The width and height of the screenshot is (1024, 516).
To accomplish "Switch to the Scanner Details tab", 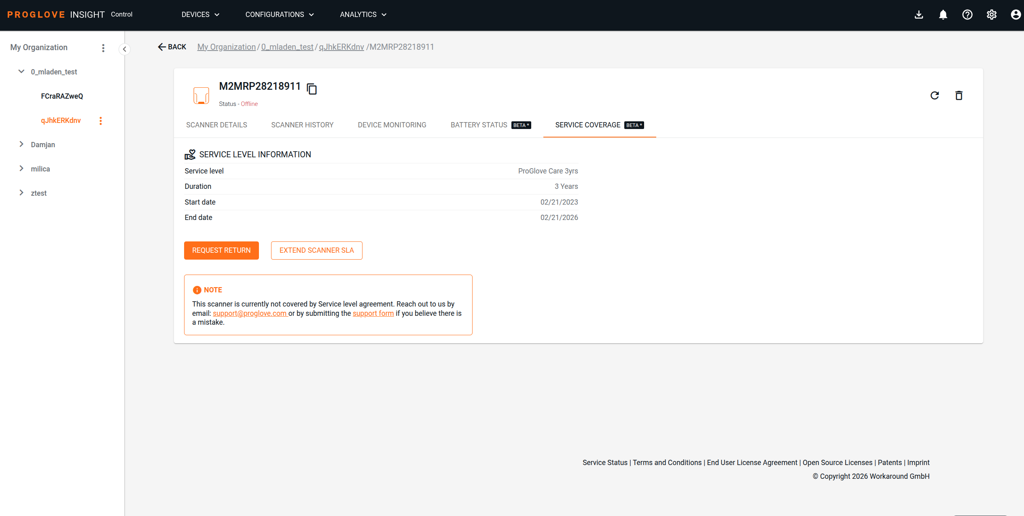I will point(217,125).
